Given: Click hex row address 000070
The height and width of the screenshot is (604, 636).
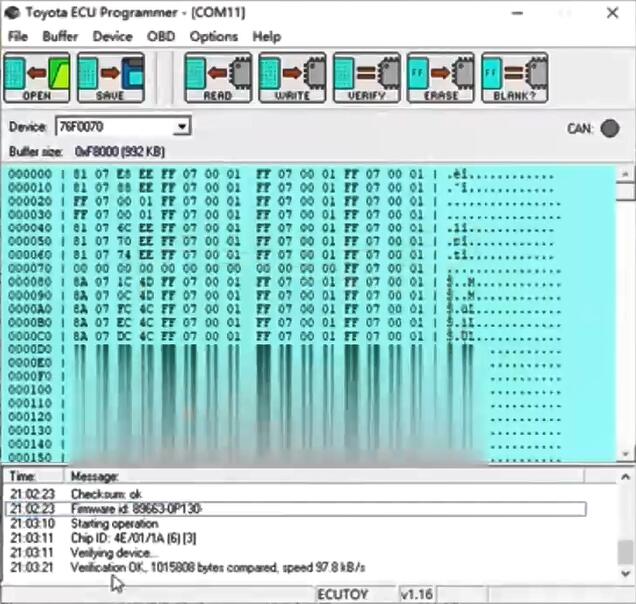Looking at the screenshot, I should coord(30,268).
